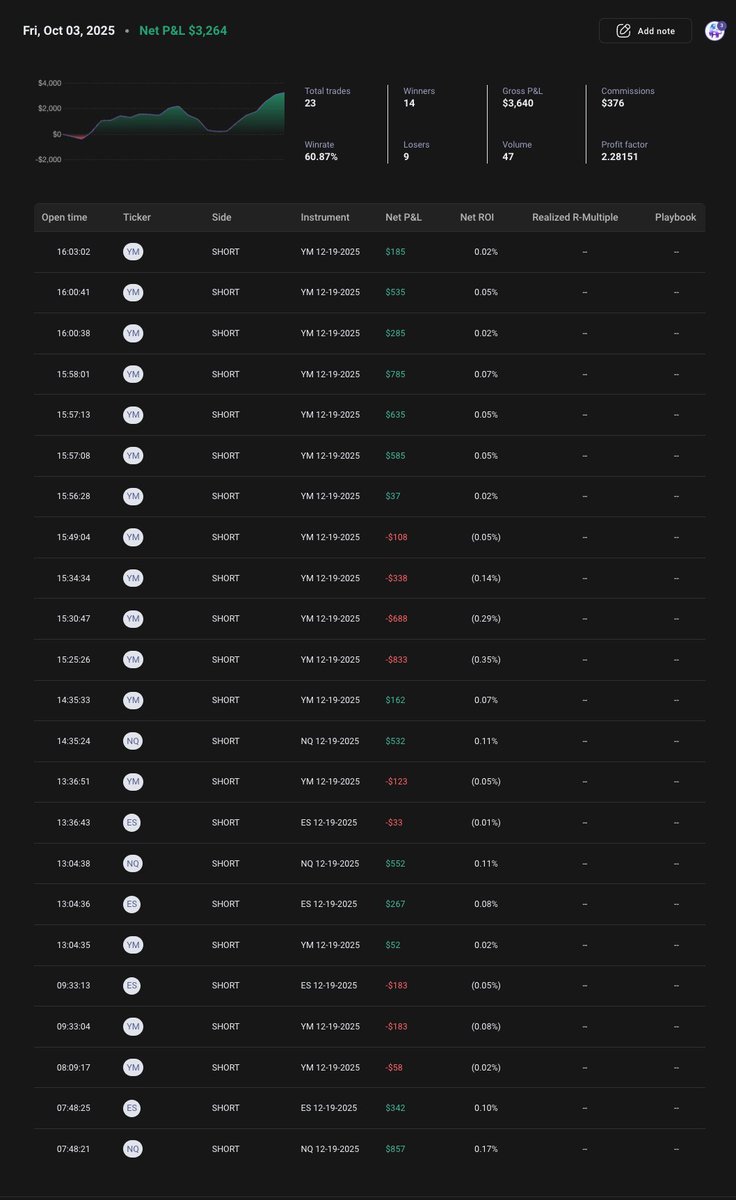
Task: Click the Winrate value 60.87%
Action: [321, 157]
